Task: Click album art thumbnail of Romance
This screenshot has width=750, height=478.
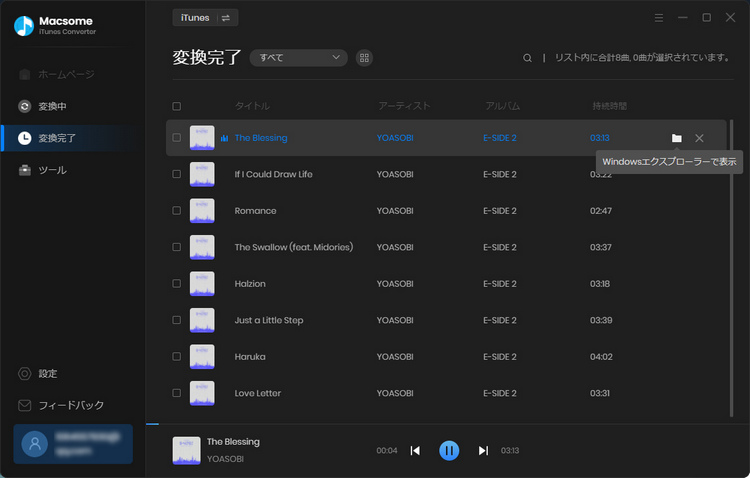Action: pyautogui.click(x=202, y=211)
